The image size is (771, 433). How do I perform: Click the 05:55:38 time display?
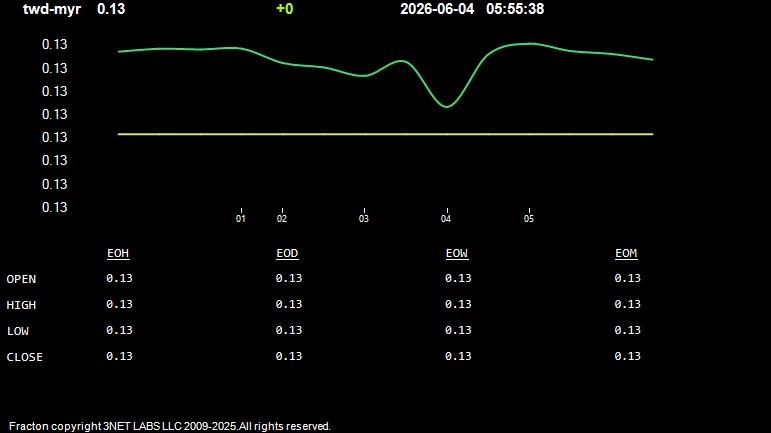point(515,9)
